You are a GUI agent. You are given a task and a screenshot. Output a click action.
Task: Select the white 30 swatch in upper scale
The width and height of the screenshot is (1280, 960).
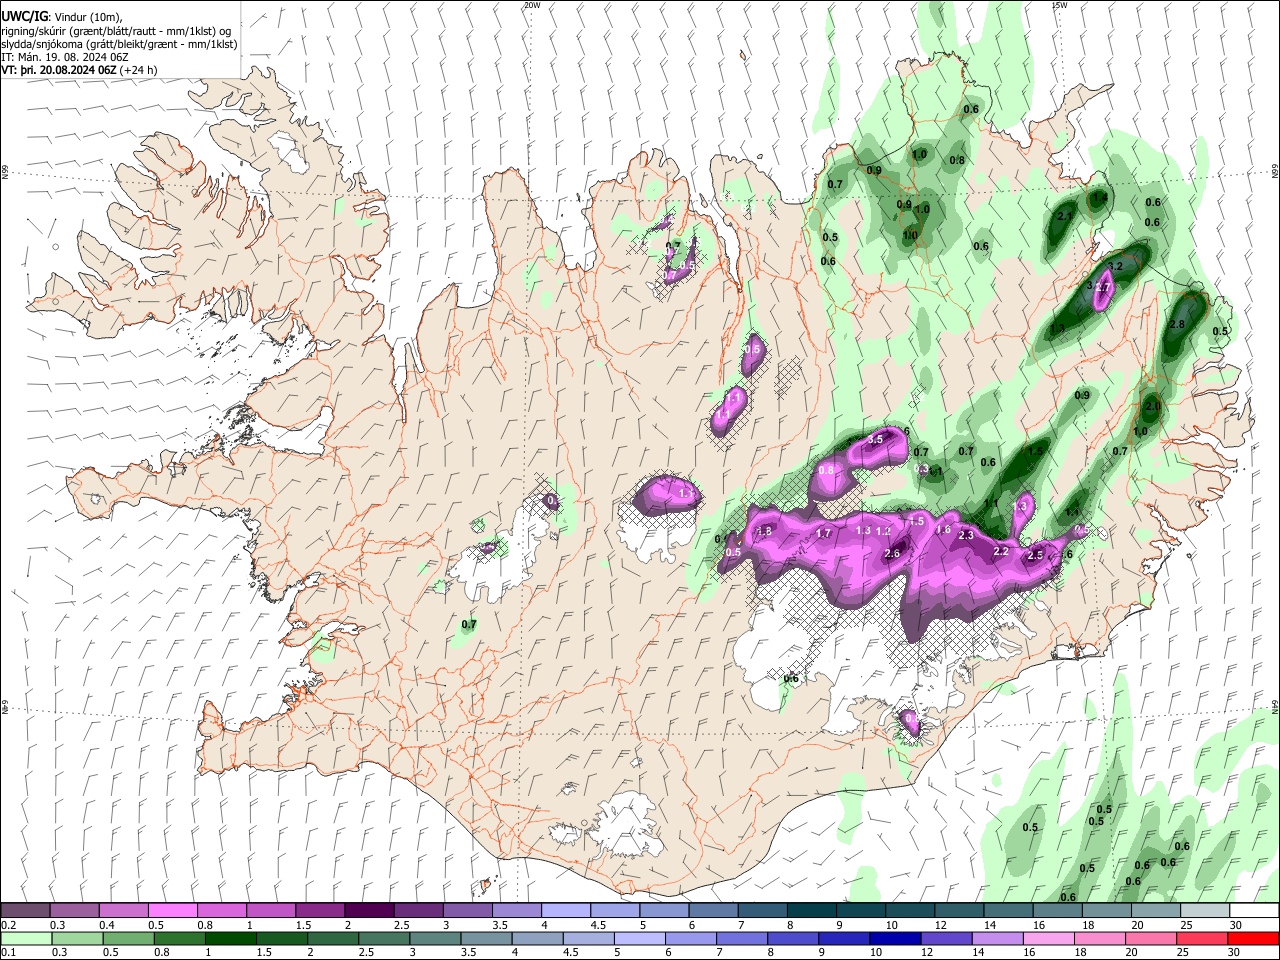pyautogui.click(x=1254, y=910)
